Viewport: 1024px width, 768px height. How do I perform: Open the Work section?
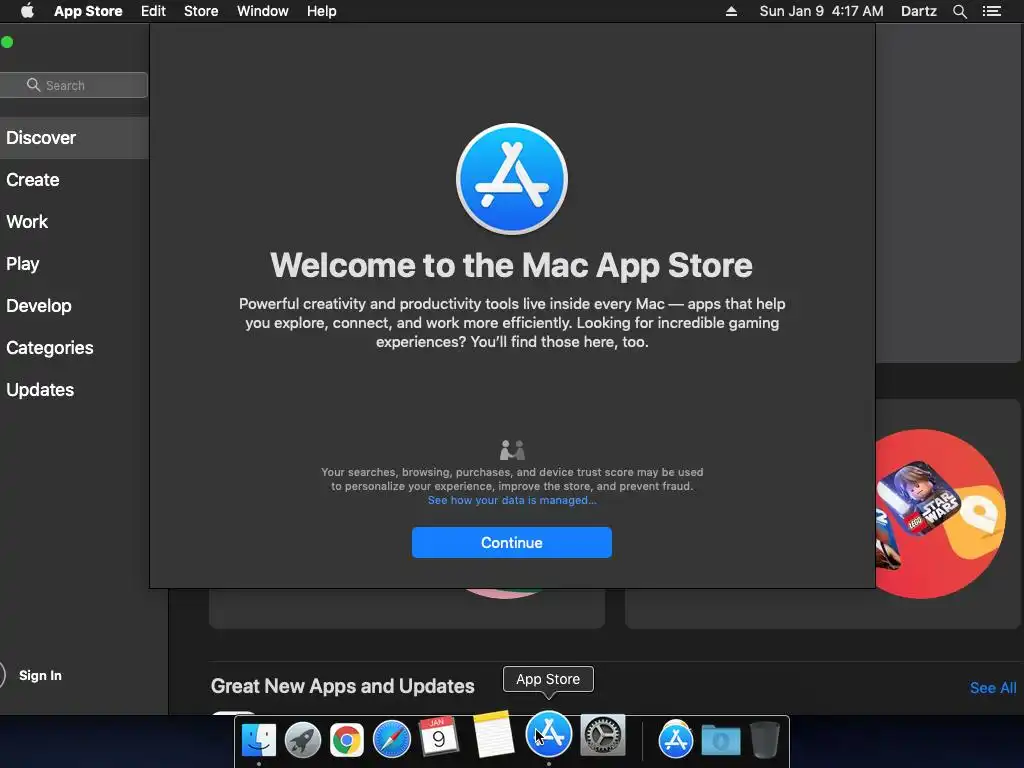(27, 221)
